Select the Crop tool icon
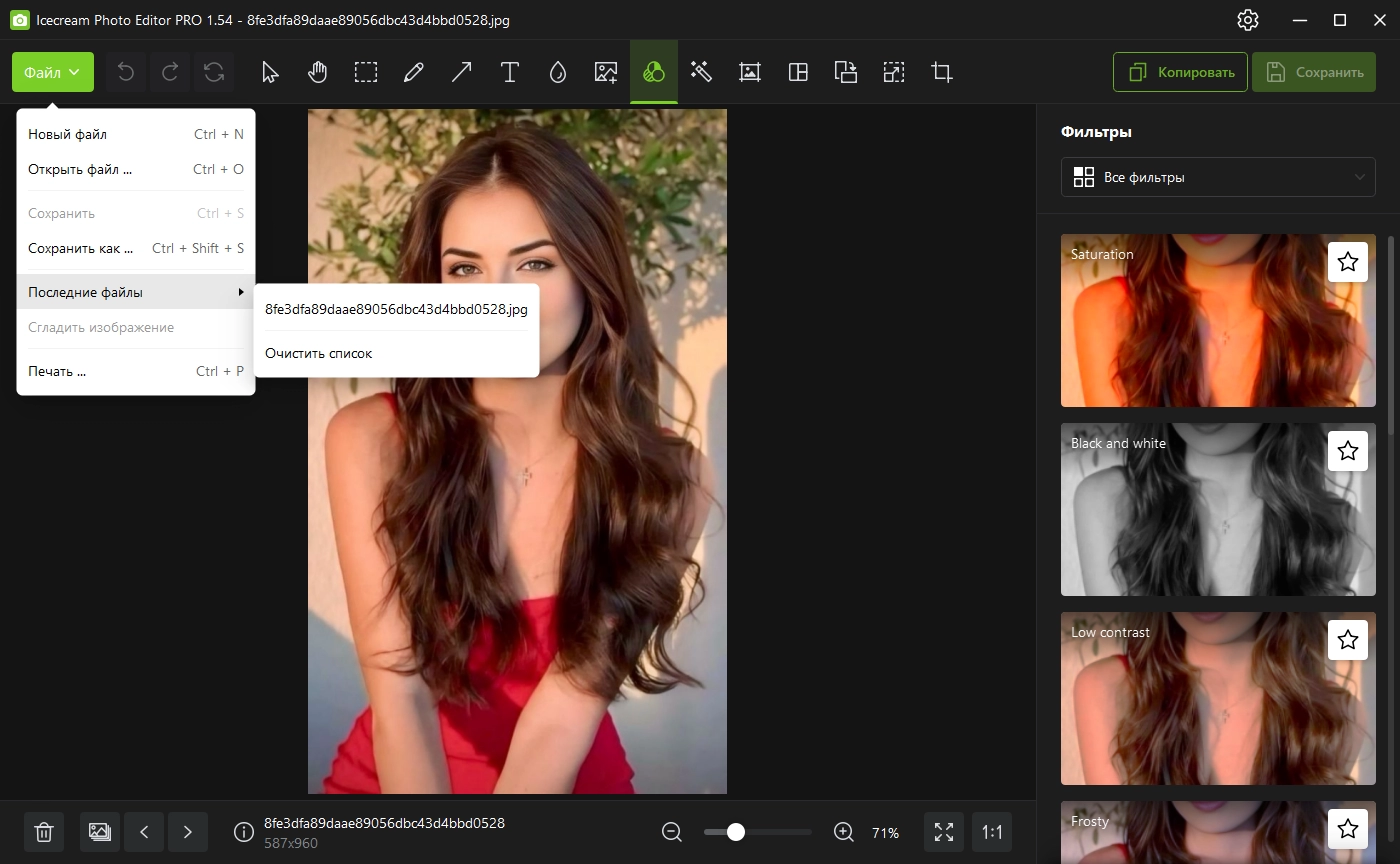Screen dimensions: 1400x864 [x=941, y=72]
